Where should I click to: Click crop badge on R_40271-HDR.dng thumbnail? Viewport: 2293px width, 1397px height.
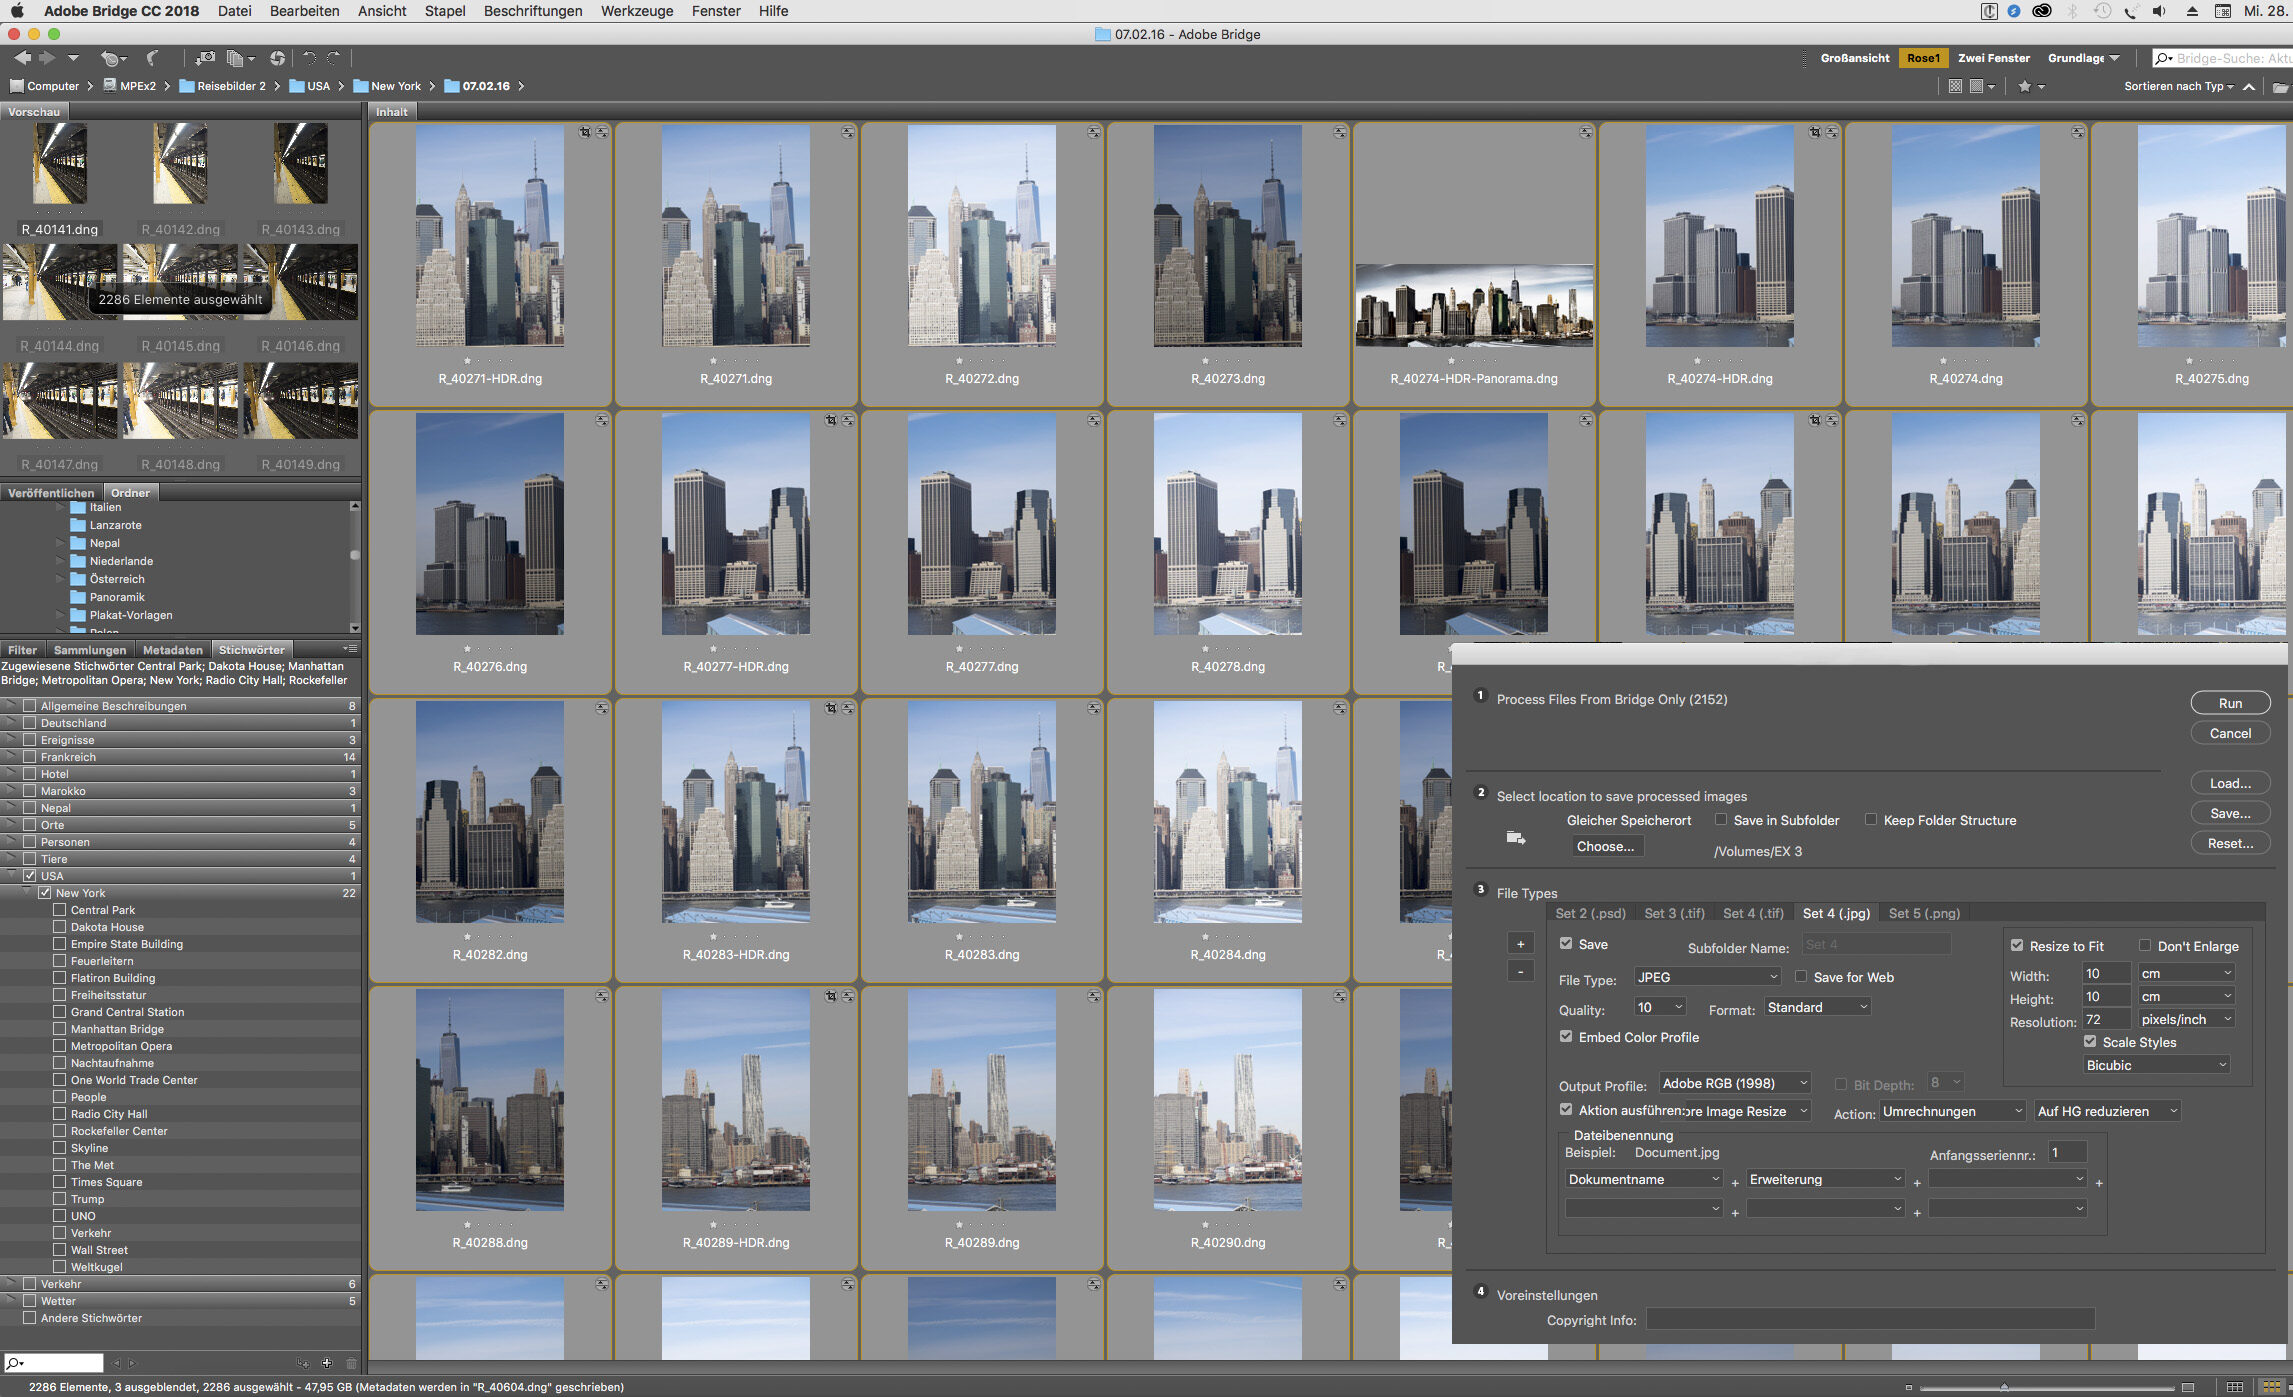[585, 132]
